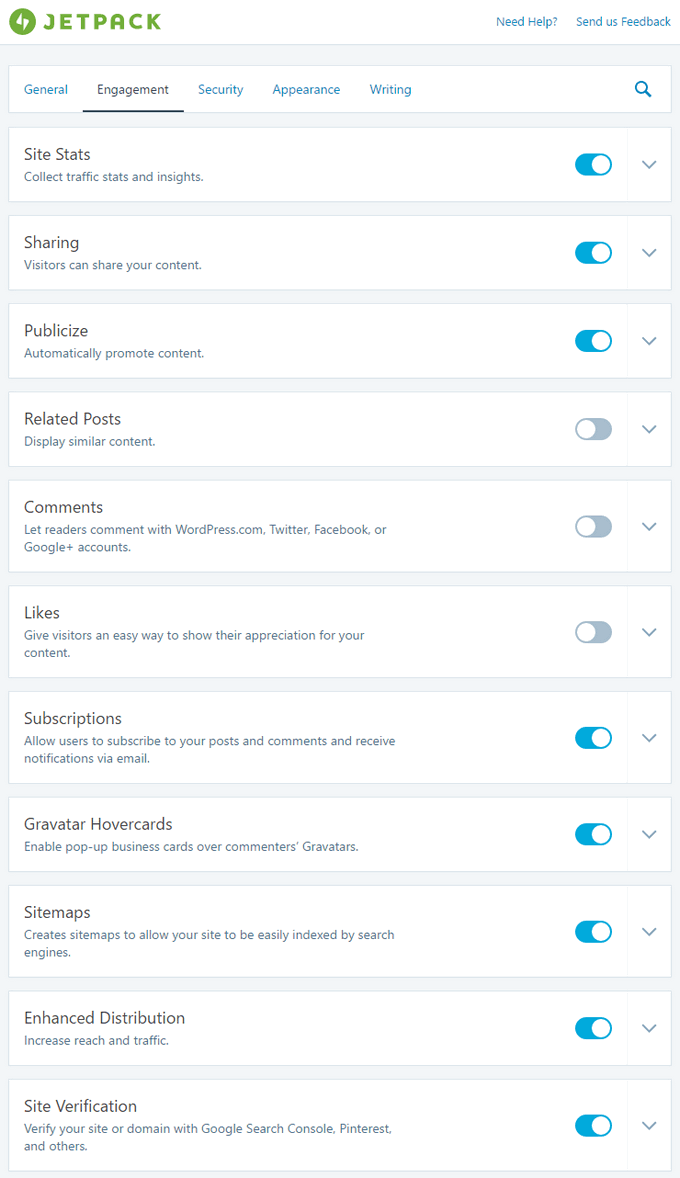Image resolution: width=680 pixels, height=1178 pixels.
Task: Click the Jetpack logo icon
Action: 22,22
